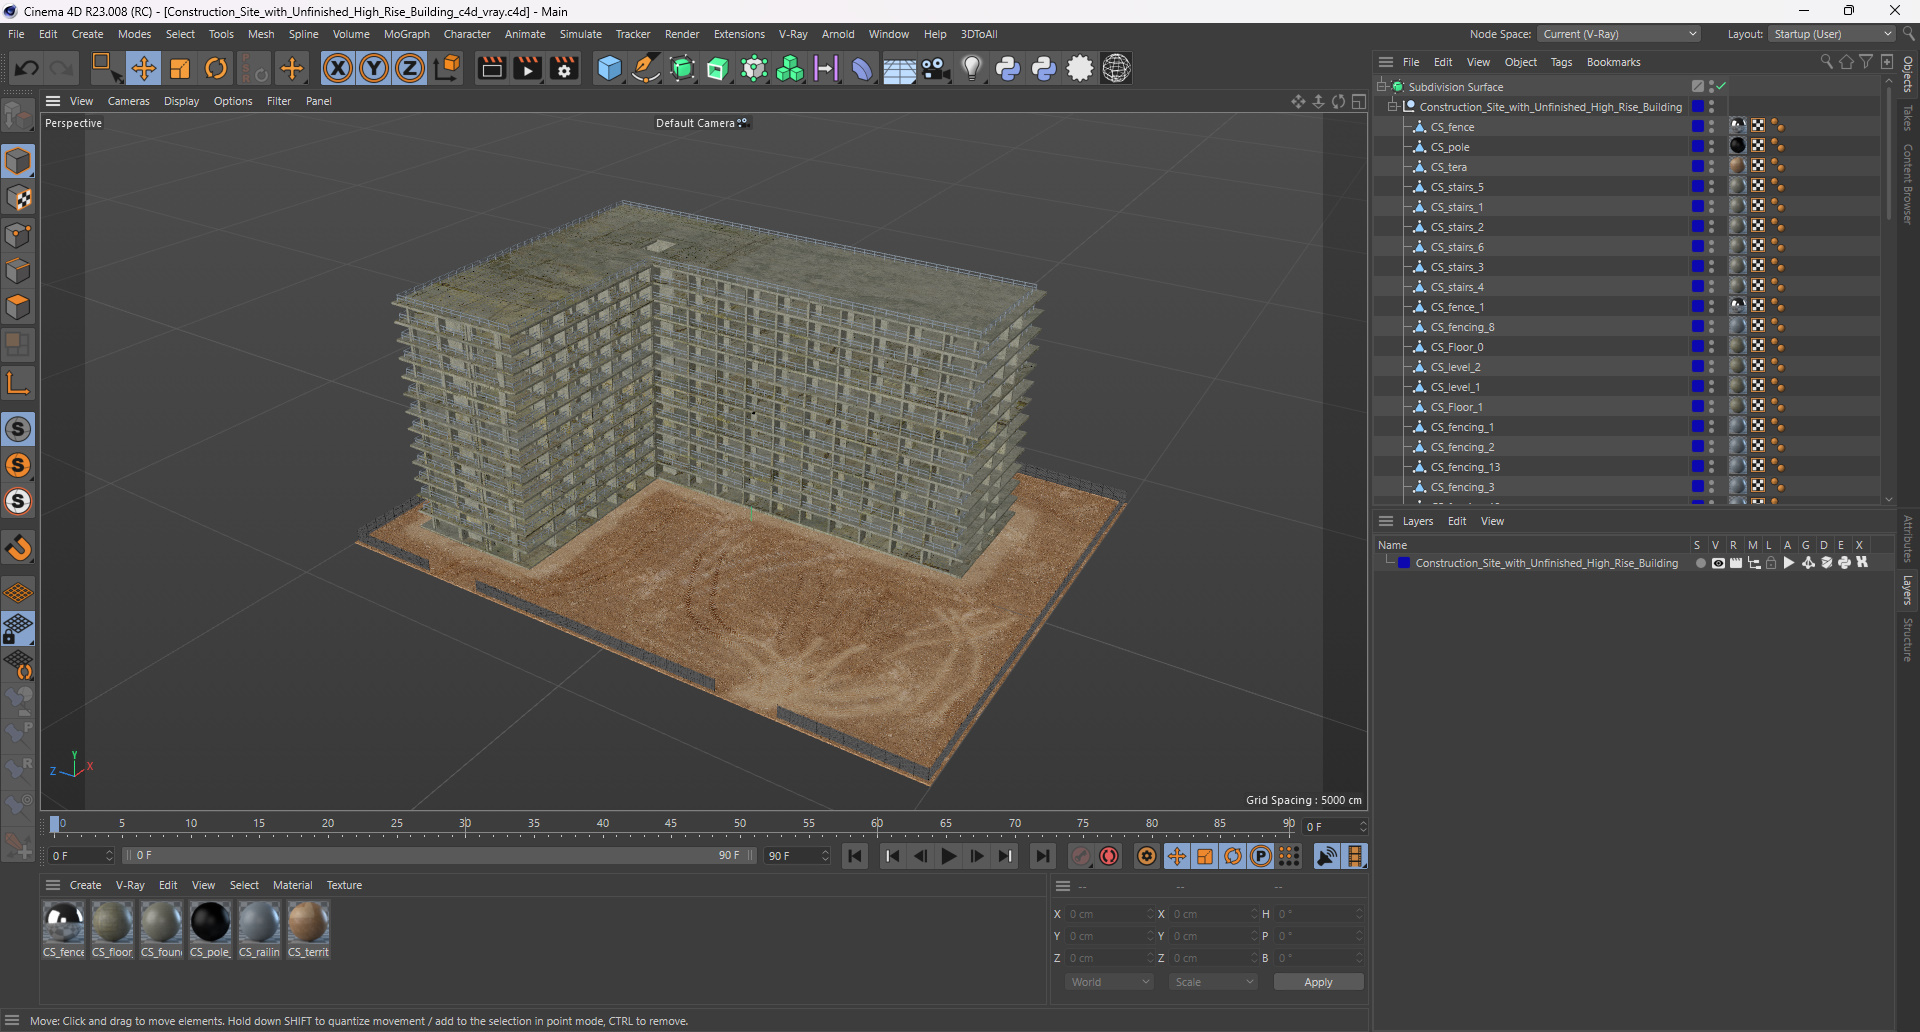The width and height of the screenshot is (1920, 1032).
Task: Click the Record Active Objects button
Action: (1081, 856)
